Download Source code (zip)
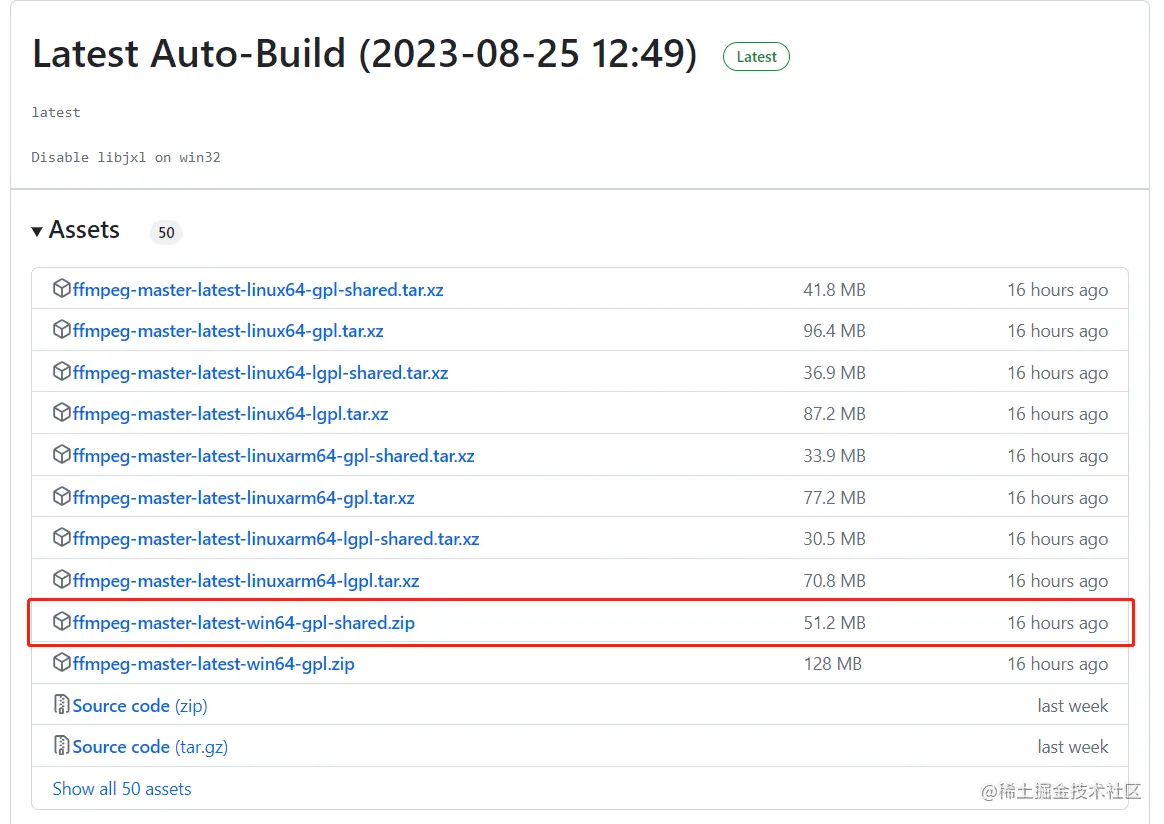 [140, 706]
